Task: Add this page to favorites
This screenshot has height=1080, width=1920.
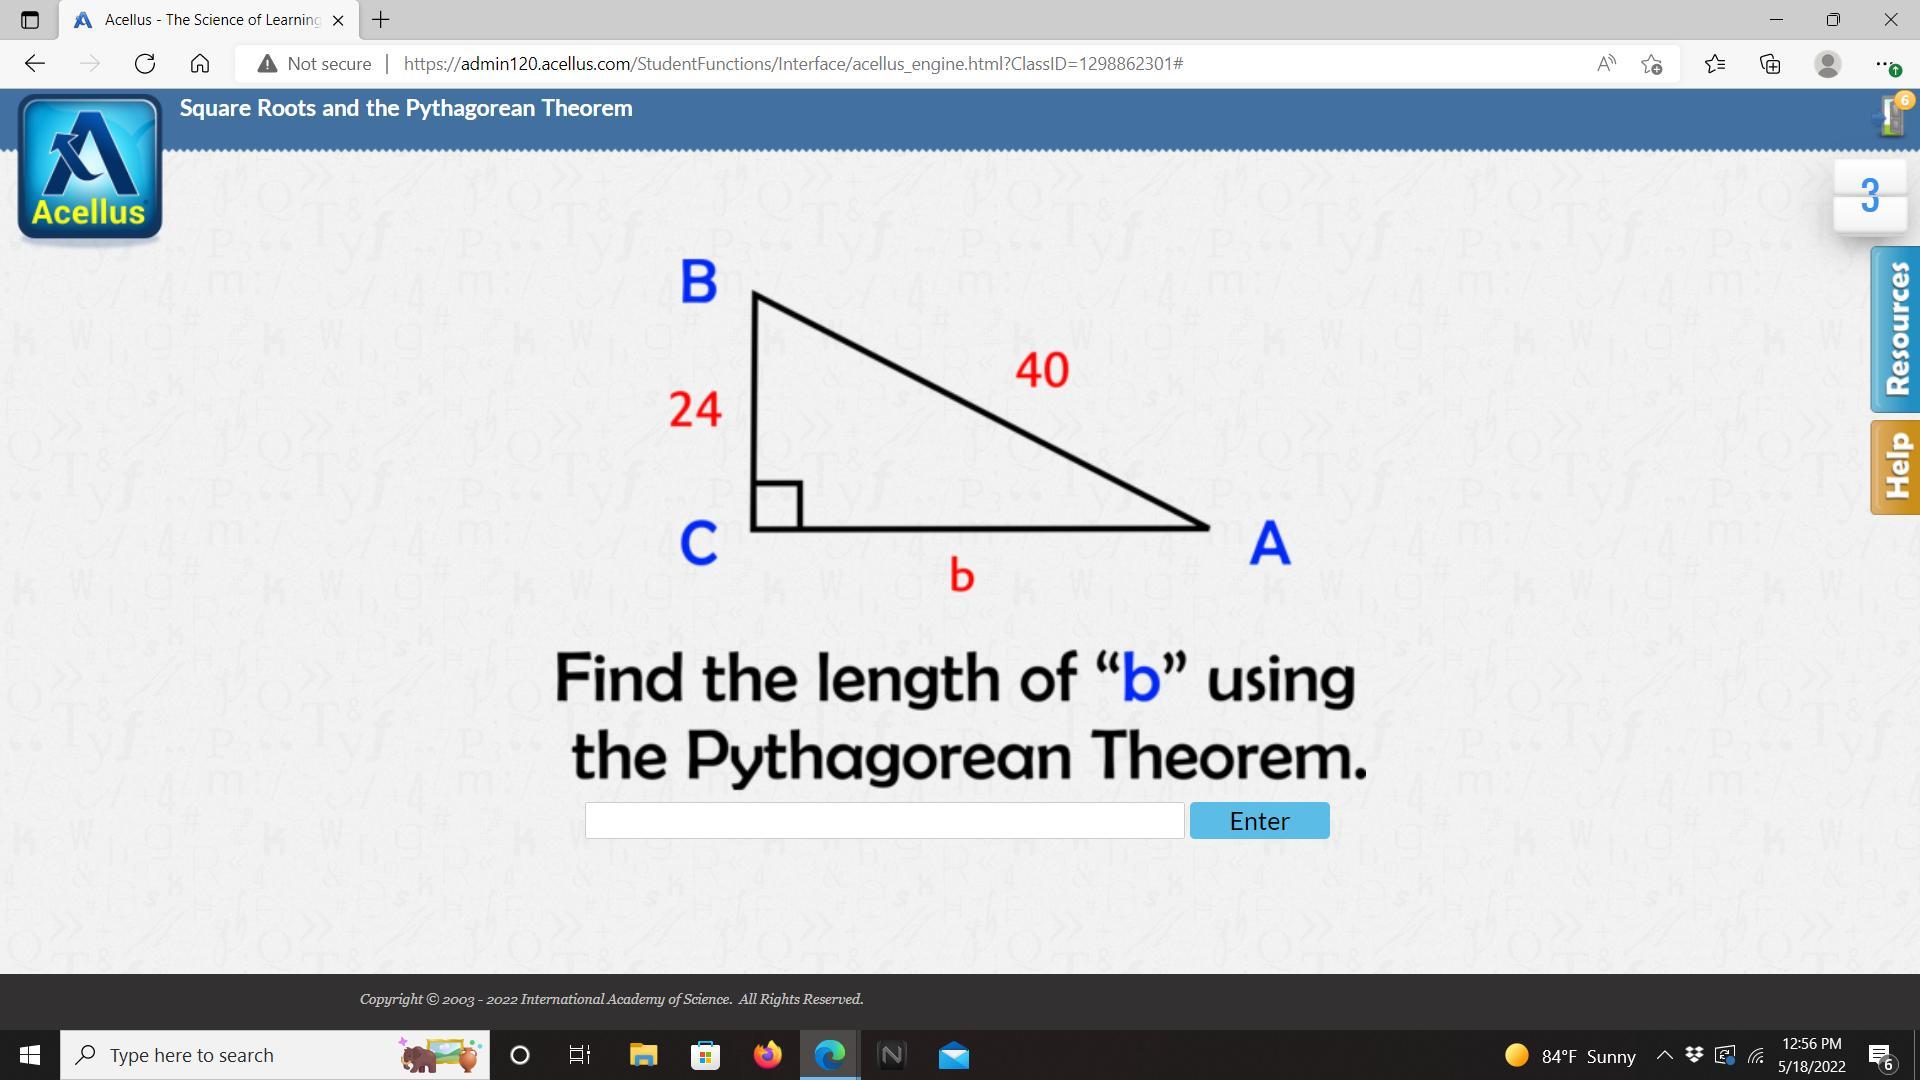Action: tap(1652, 64)
